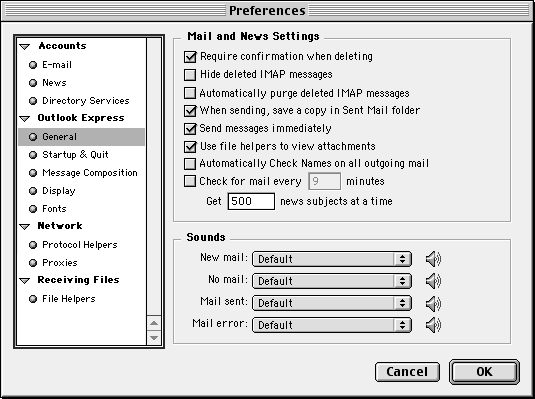Enable Automatically Check Names on outgoing mail
535x399 pixels.
(190, 164)
